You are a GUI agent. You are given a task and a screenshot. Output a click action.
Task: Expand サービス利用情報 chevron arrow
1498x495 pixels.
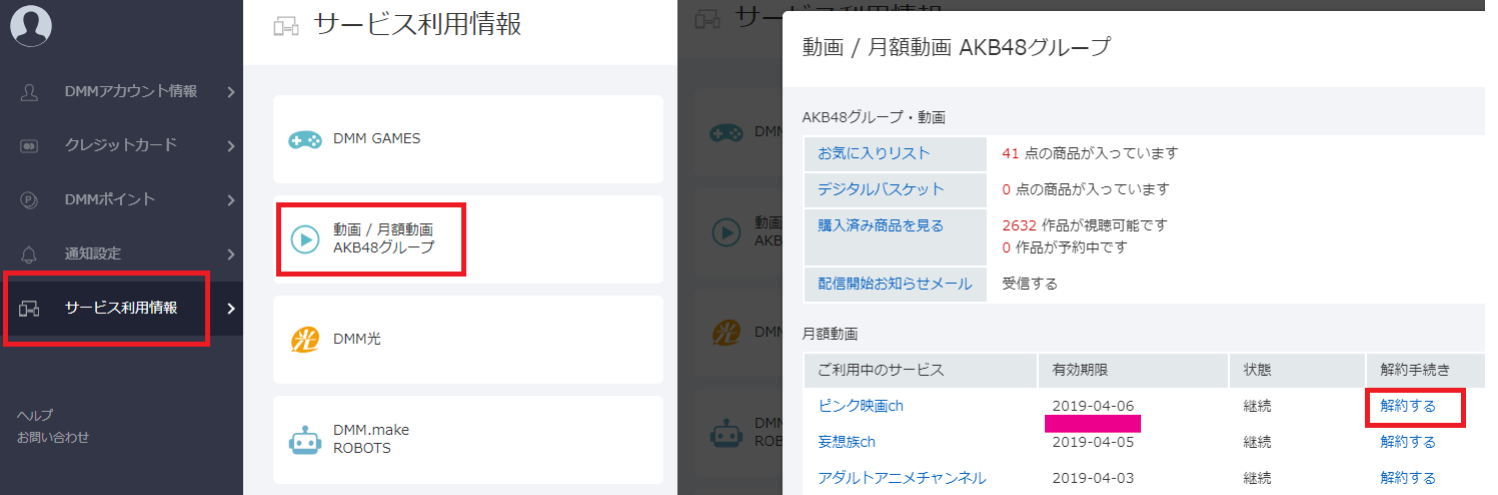click(231, 308)
